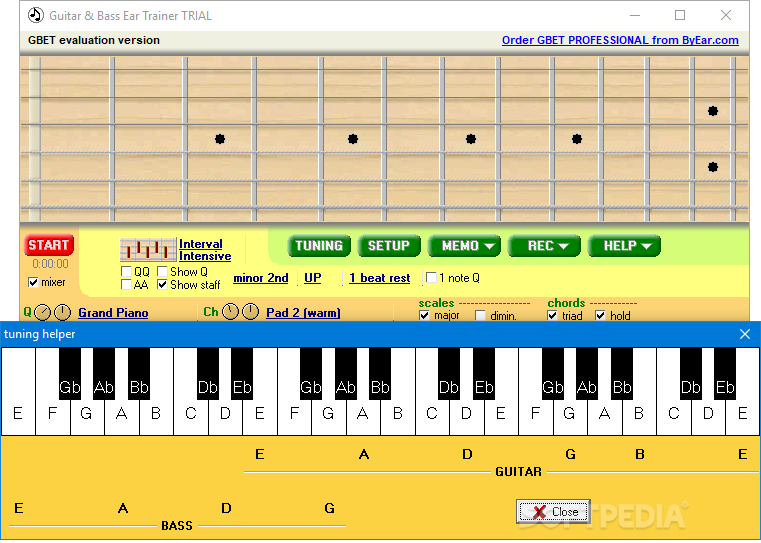The width and height of the screenshot is (761, 543).
Task: Play the first Ab black key
Action: (104, 374)
